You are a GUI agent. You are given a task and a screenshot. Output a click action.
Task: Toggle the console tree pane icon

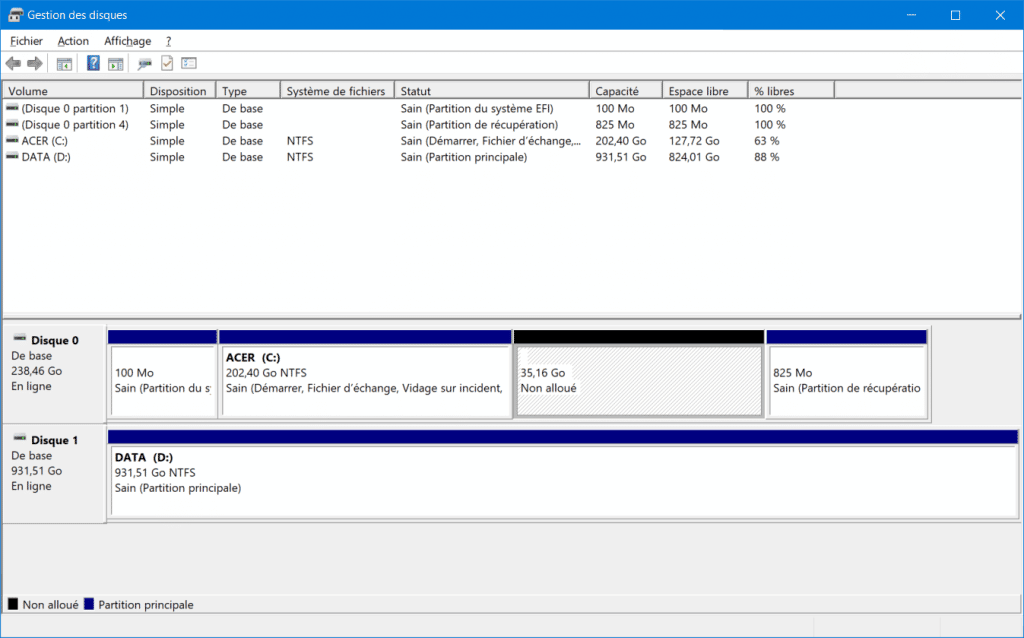[64, 64]
